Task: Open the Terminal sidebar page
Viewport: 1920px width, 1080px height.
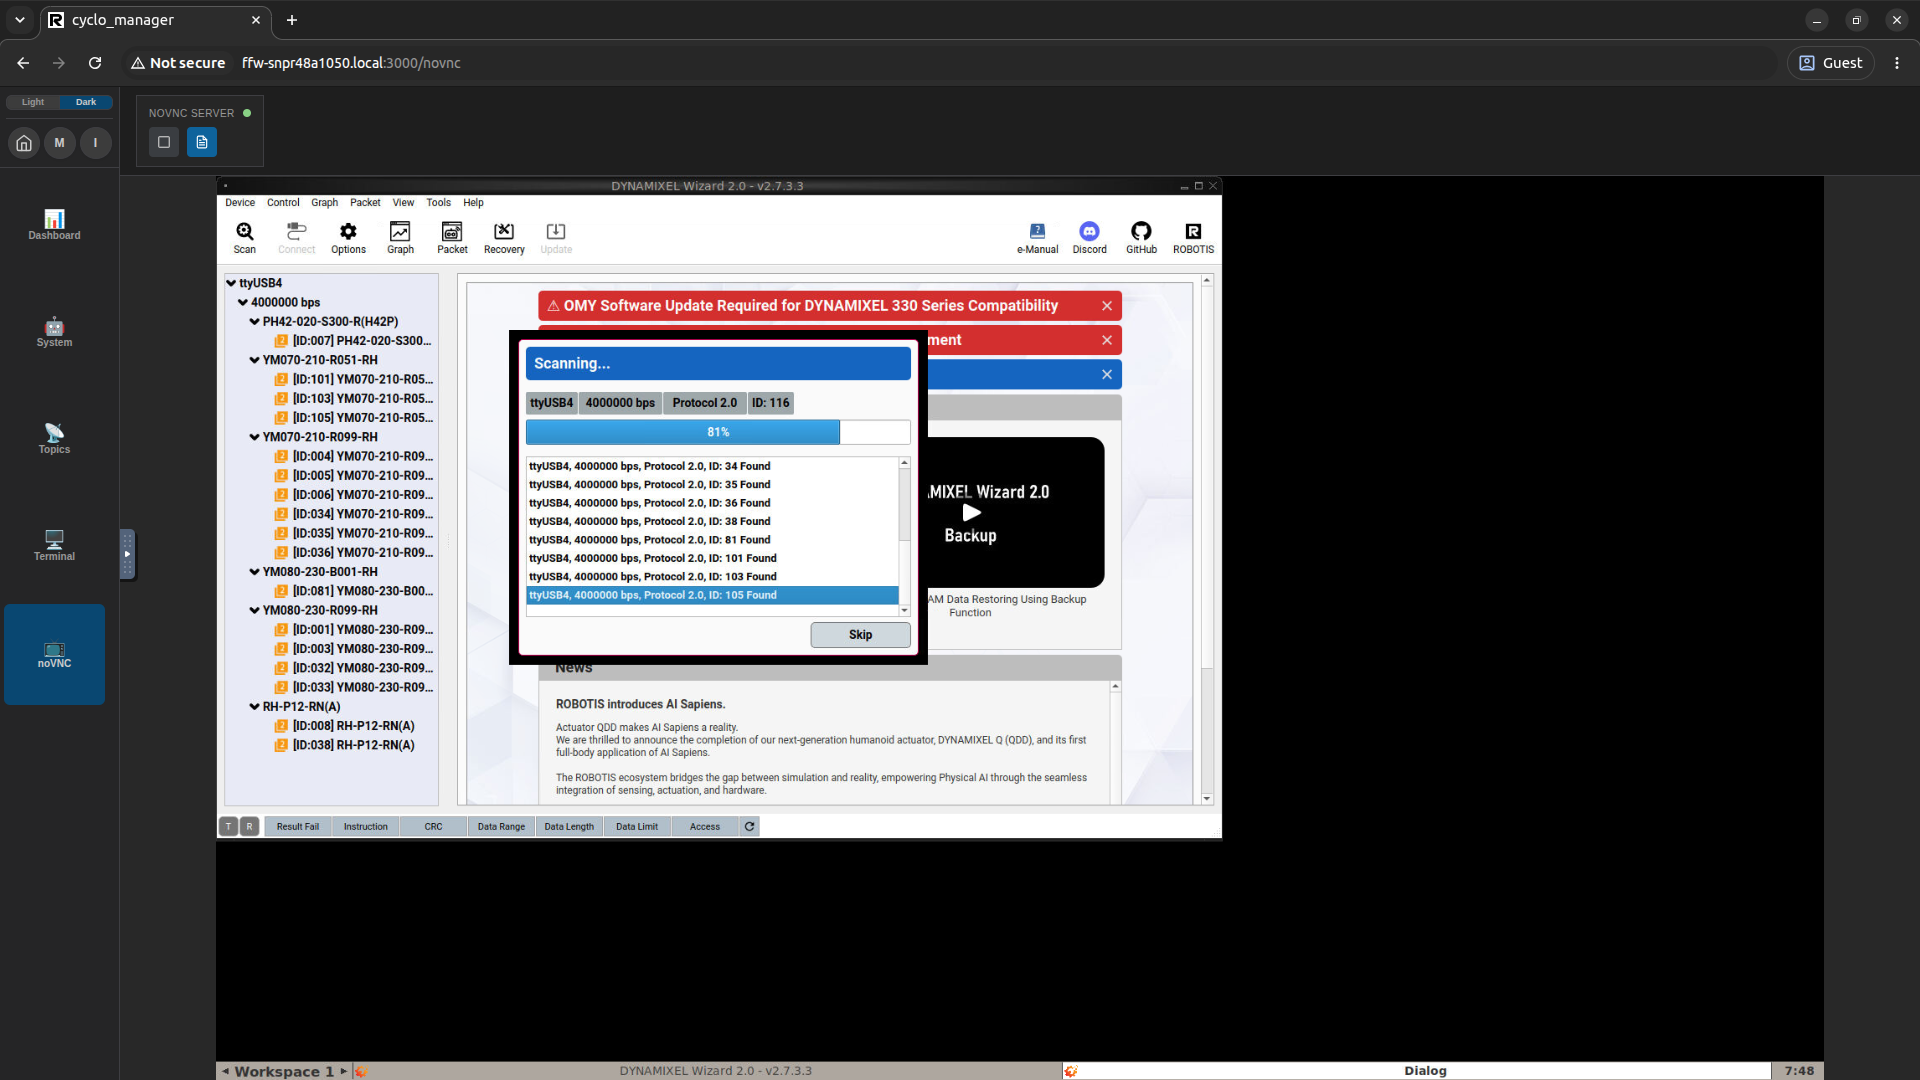Action: (54, 546)
